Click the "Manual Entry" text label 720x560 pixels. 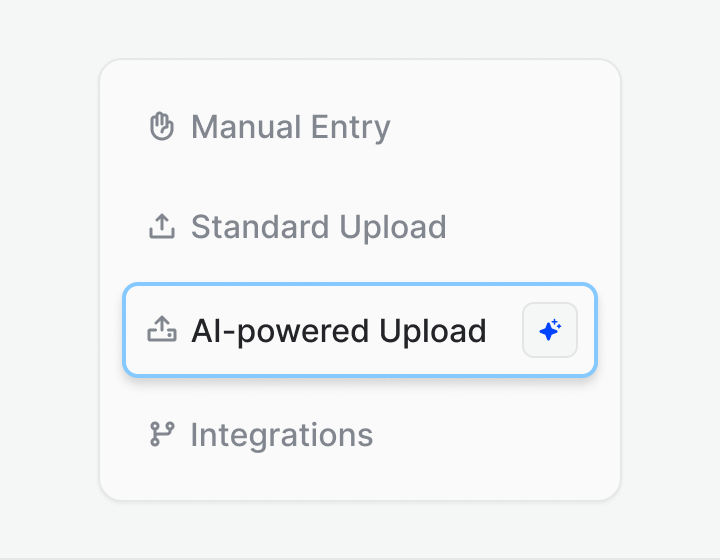tap(291, 128)
